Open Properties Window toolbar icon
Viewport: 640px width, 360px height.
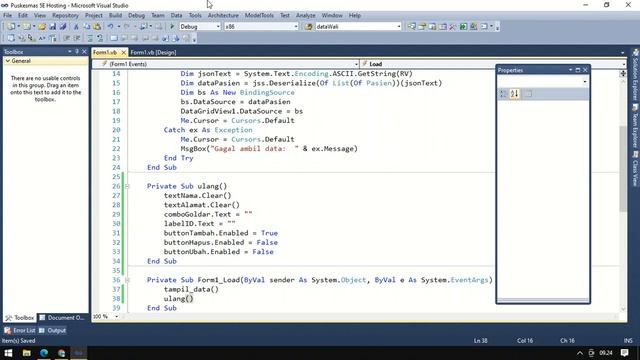coord(422,27)
